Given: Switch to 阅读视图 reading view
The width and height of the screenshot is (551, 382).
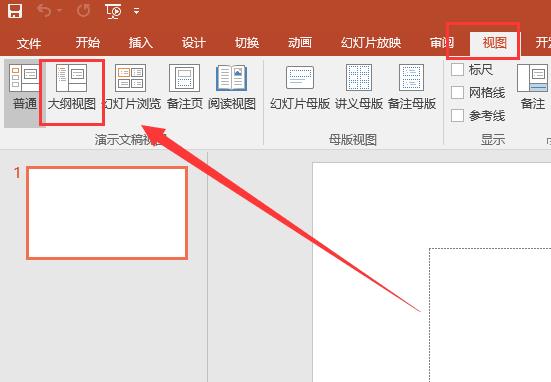Looking at the screenshot, I should (232, 88).
